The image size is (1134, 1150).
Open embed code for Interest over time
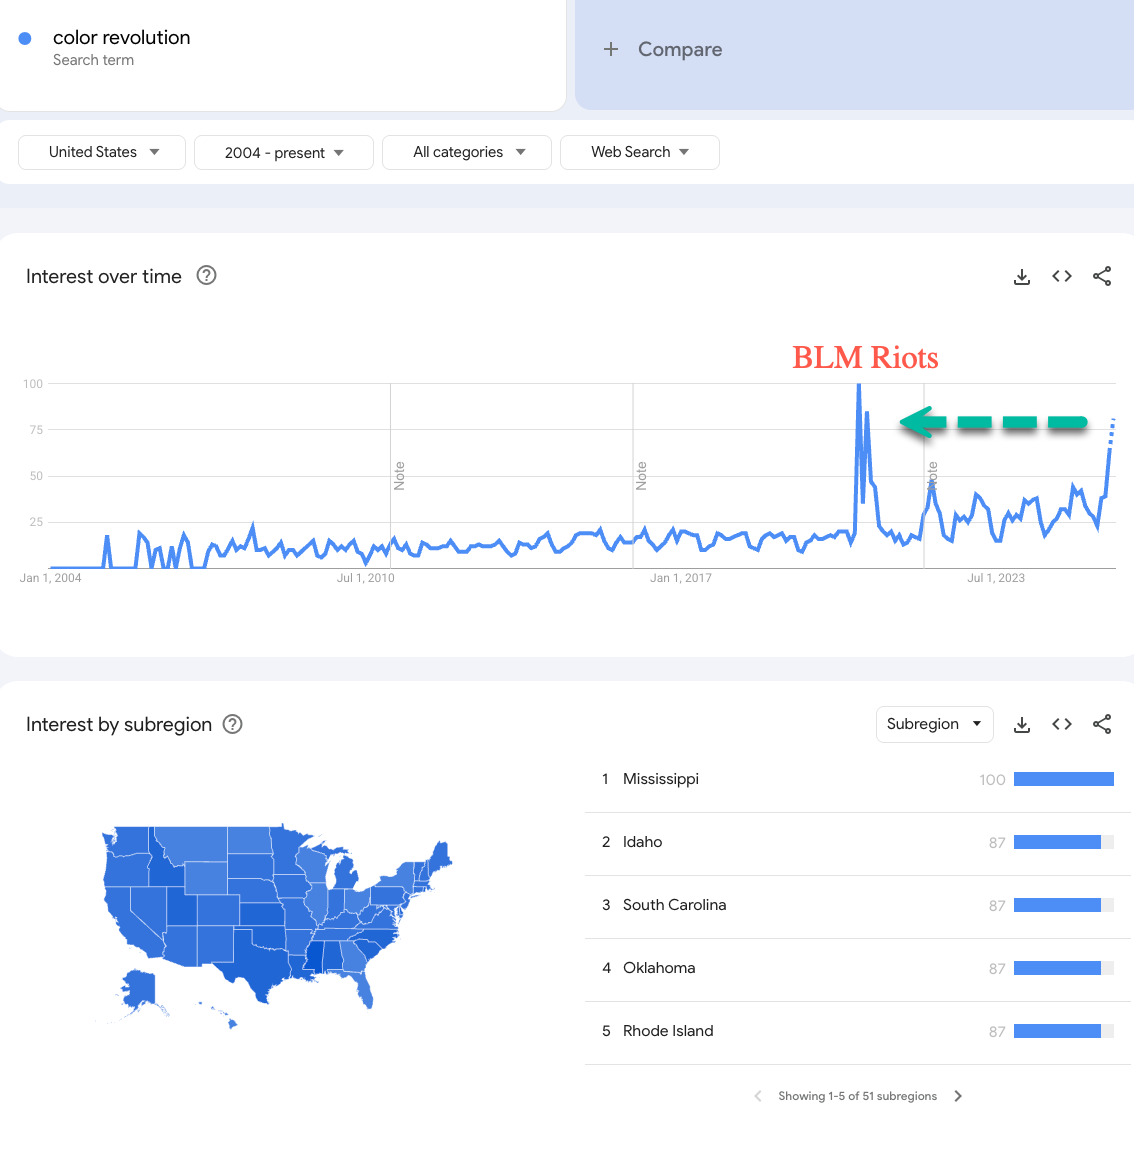point(1062,277)
